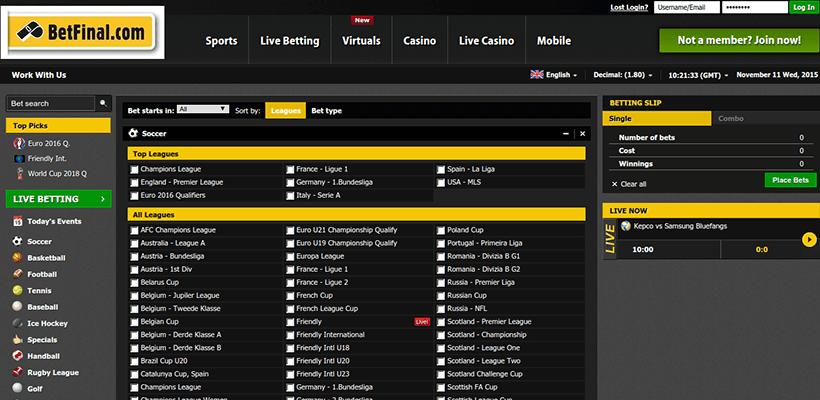
Task: Select the USA - MLS checkbox
Action: 441,182
